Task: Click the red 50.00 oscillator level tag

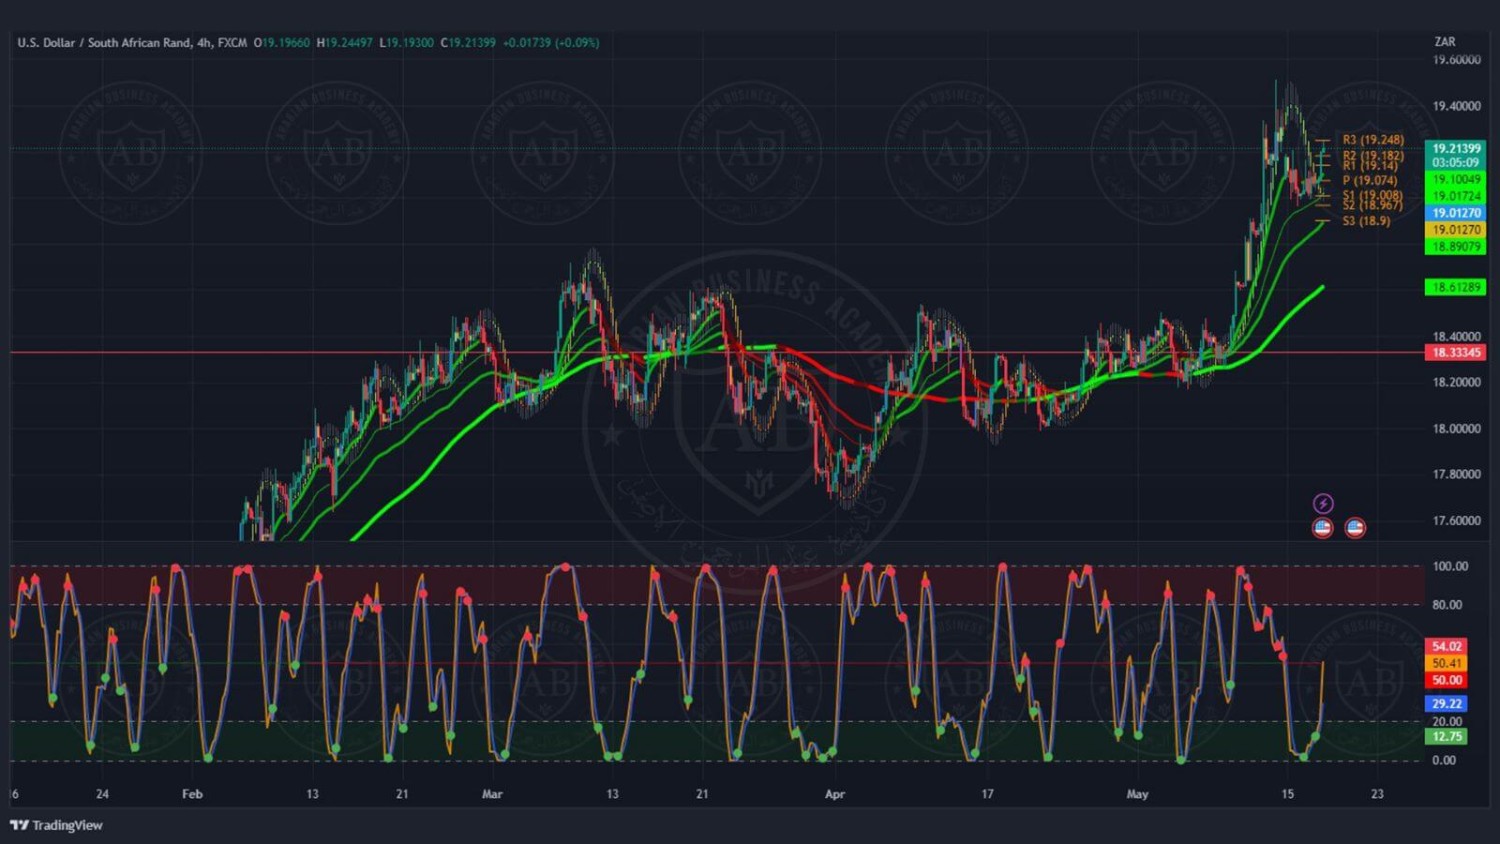Action: click(1446, 681)
